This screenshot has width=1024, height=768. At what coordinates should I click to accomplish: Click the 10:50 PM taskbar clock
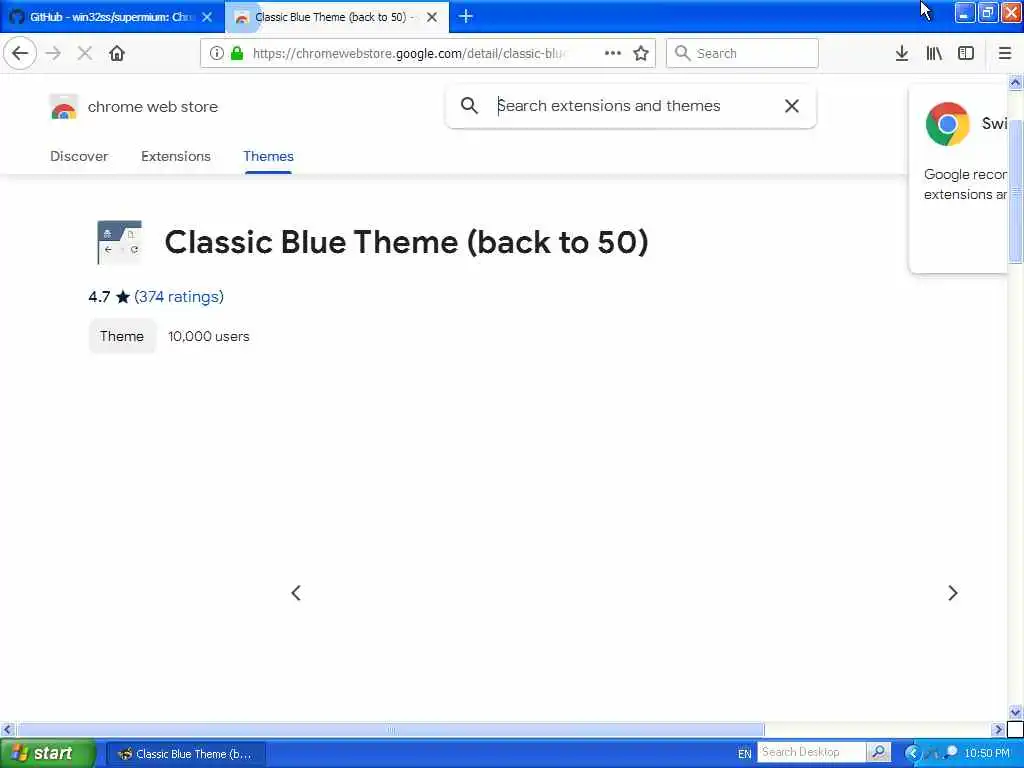tap(987, 753)
